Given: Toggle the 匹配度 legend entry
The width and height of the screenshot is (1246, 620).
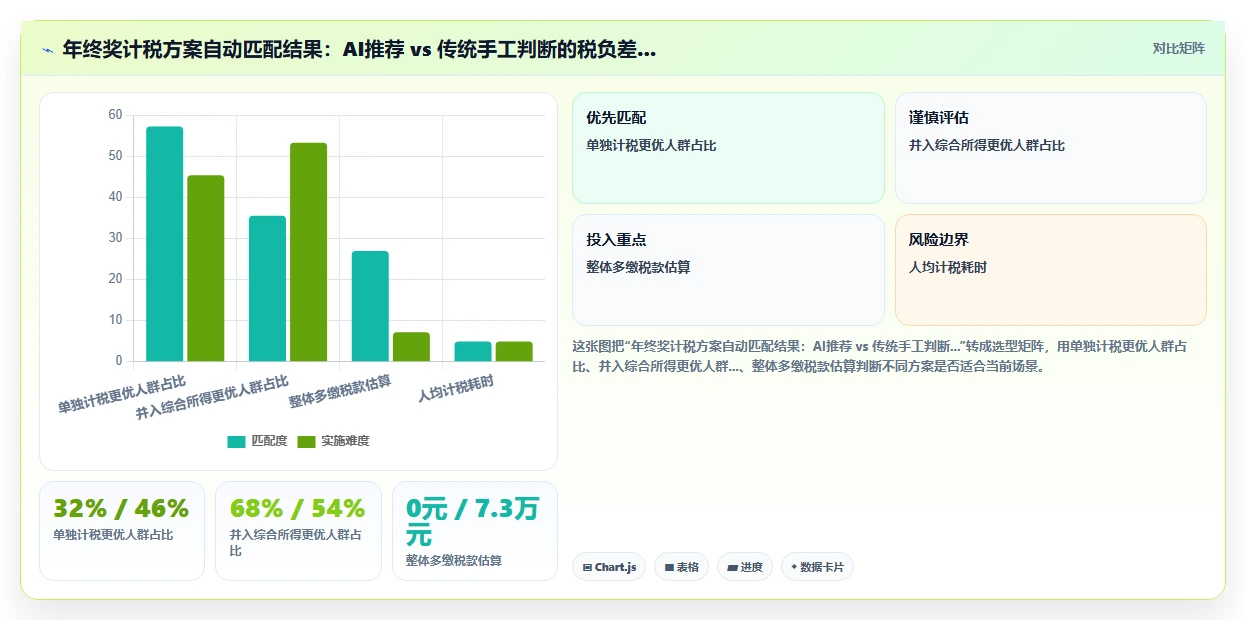Looking at the screenshot, I should 257,441.
